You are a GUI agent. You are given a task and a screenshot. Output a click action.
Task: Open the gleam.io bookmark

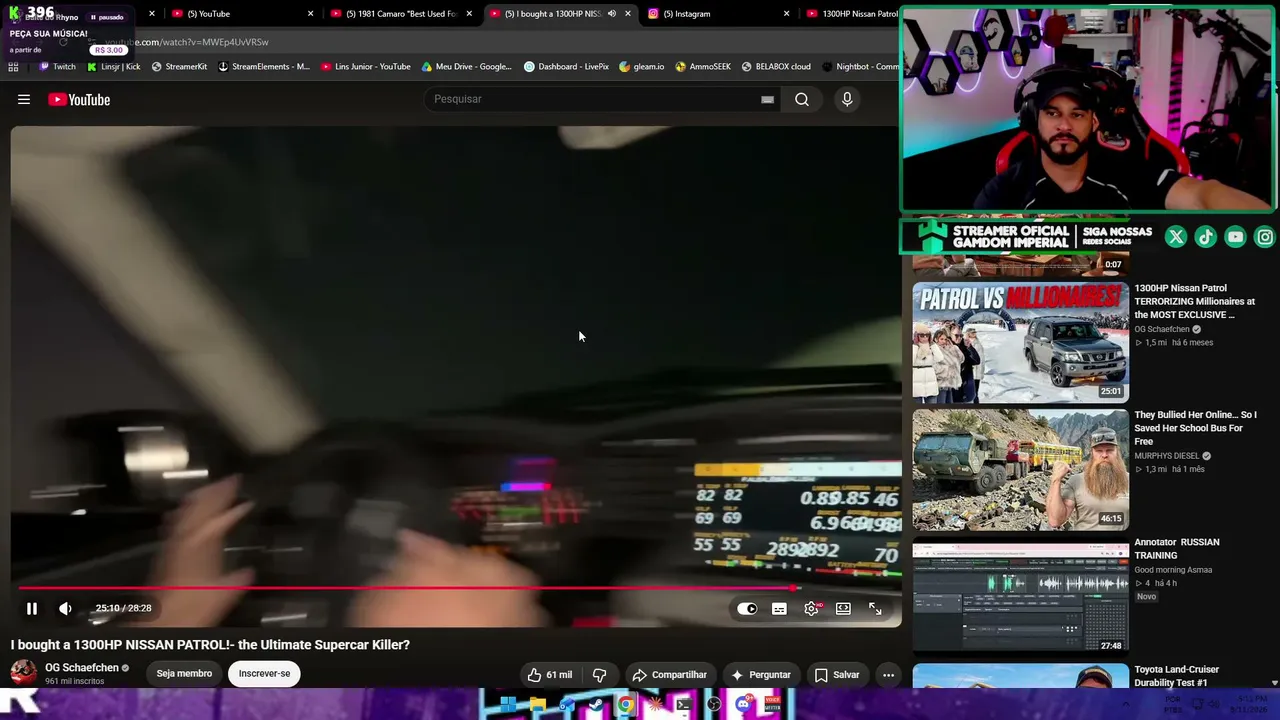pos(642,67)
